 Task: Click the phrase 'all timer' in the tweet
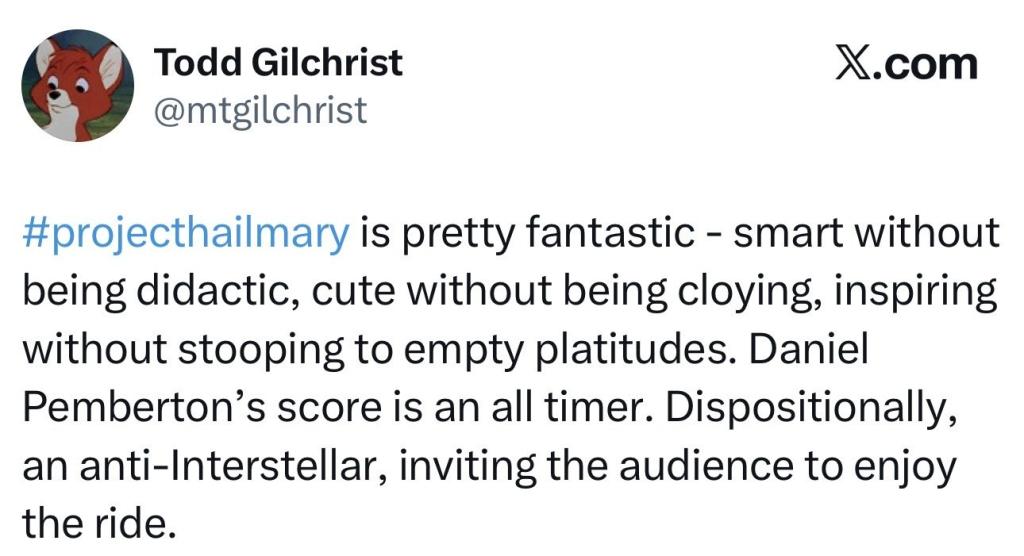coord(542,407)
